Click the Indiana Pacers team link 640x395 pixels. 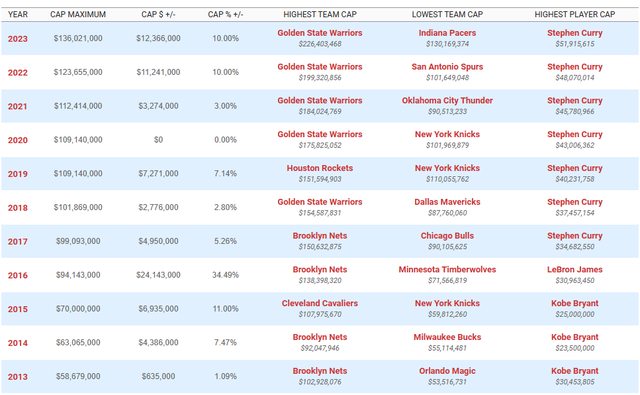click(x=447, y=33)
